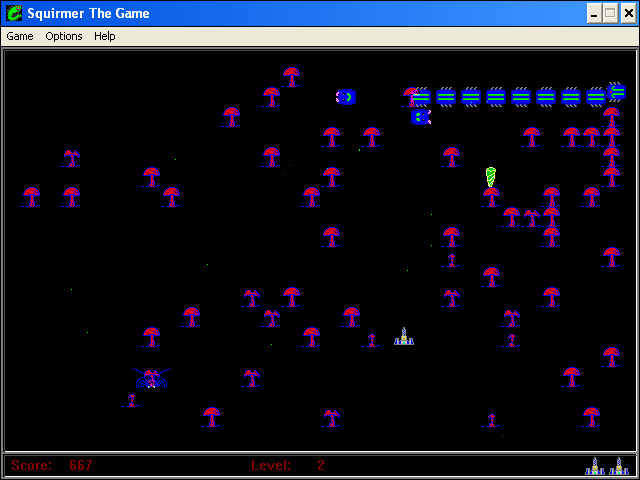
Task: Click the rightmost remaining-life ship icon
Action: point(619,466)
